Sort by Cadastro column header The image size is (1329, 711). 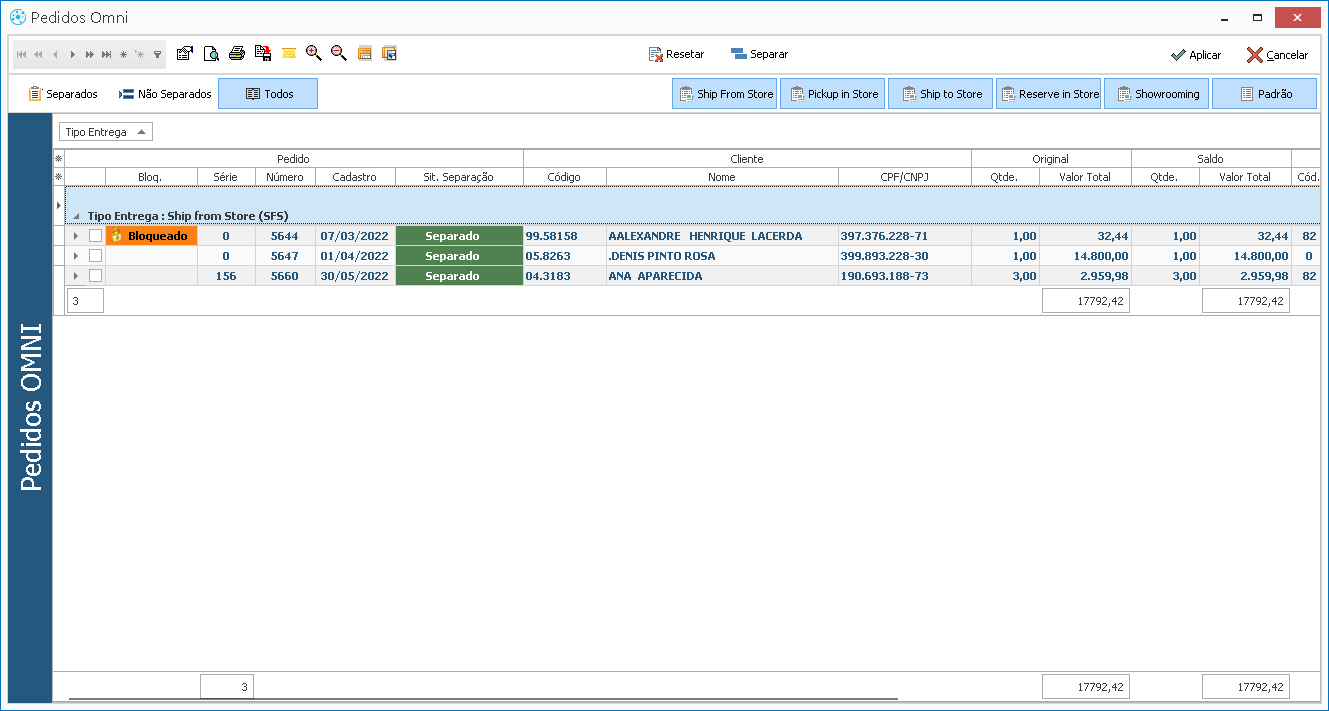tap(355, 177)
